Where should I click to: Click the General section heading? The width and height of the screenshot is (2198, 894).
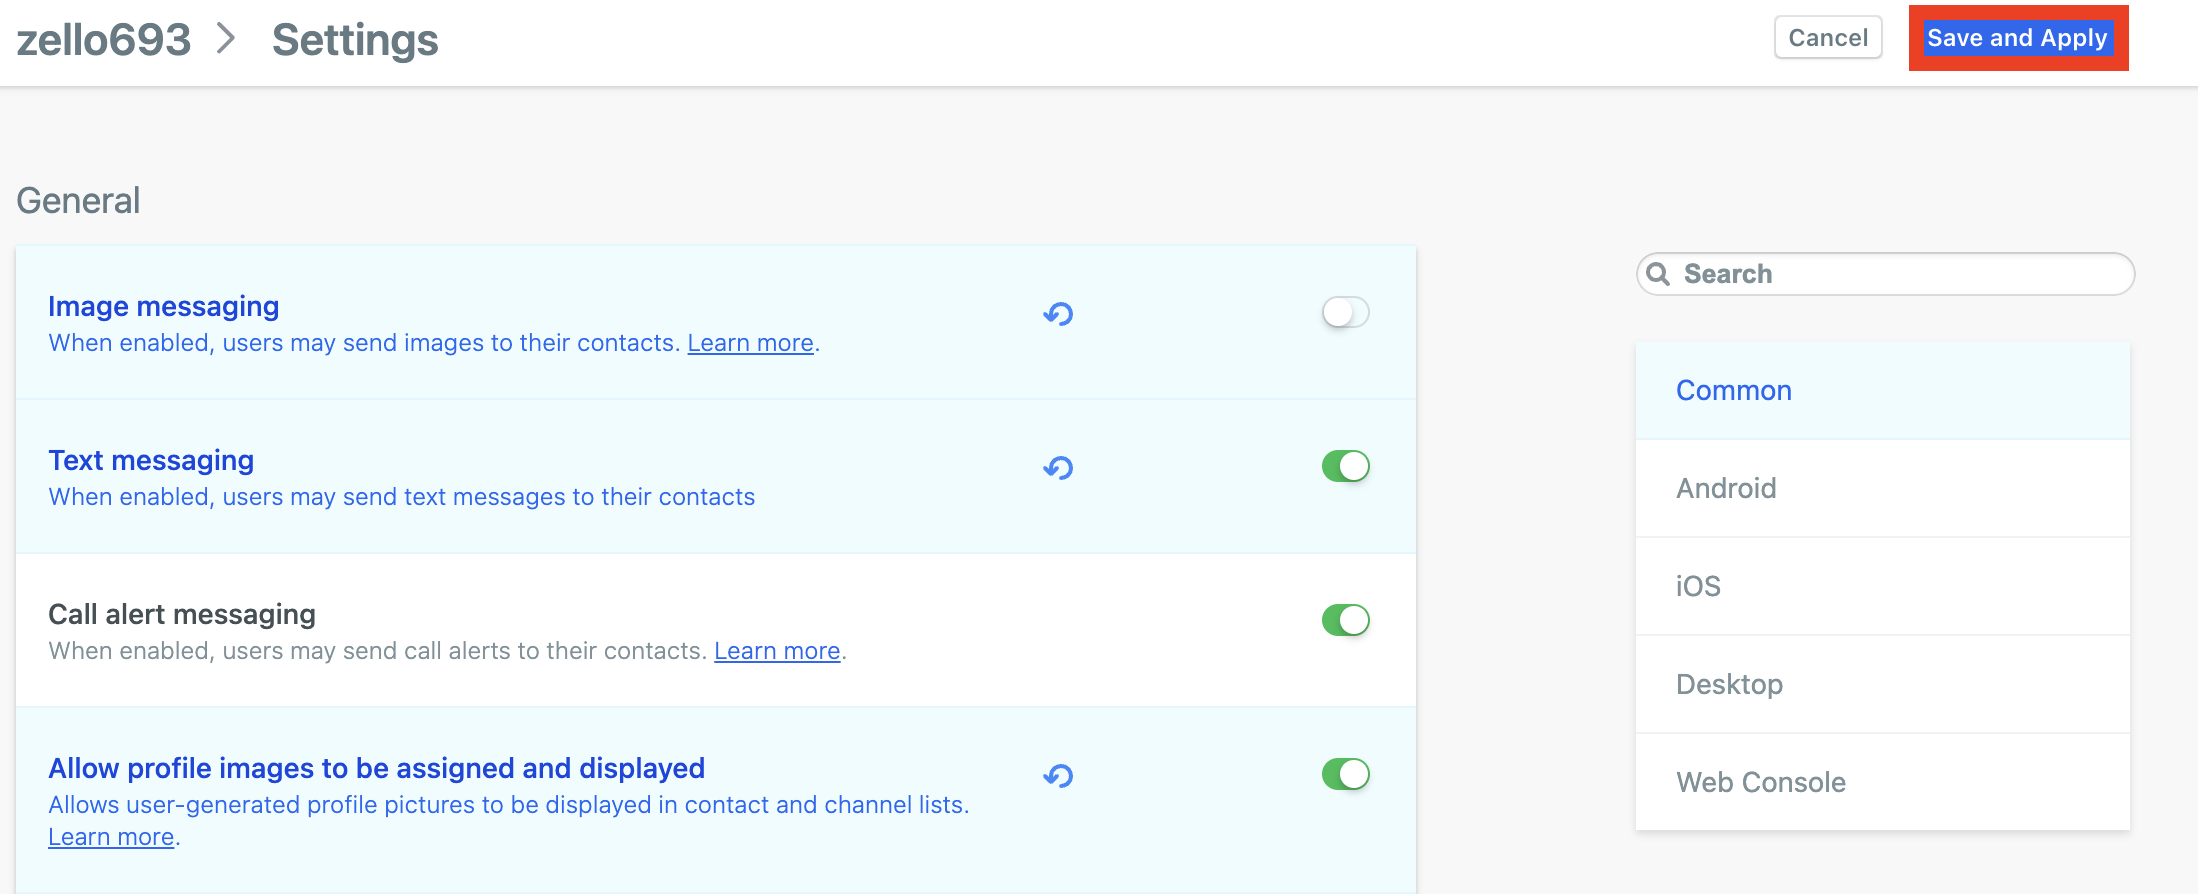pyautogui.click(x=78, y=201)
